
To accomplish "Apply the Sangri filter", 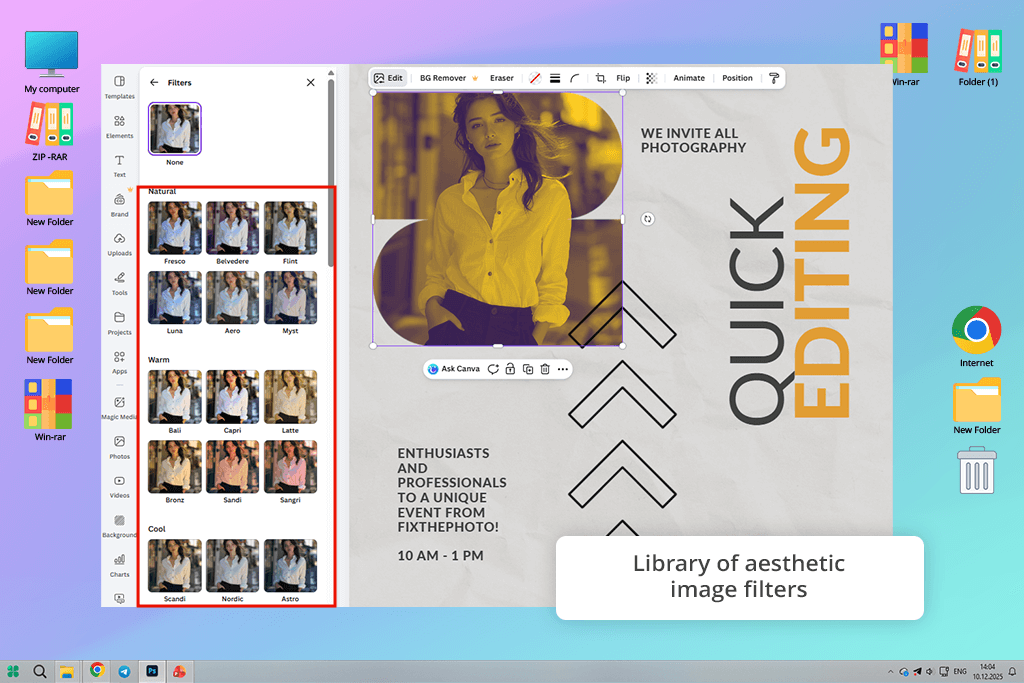I will click(290, 467).
